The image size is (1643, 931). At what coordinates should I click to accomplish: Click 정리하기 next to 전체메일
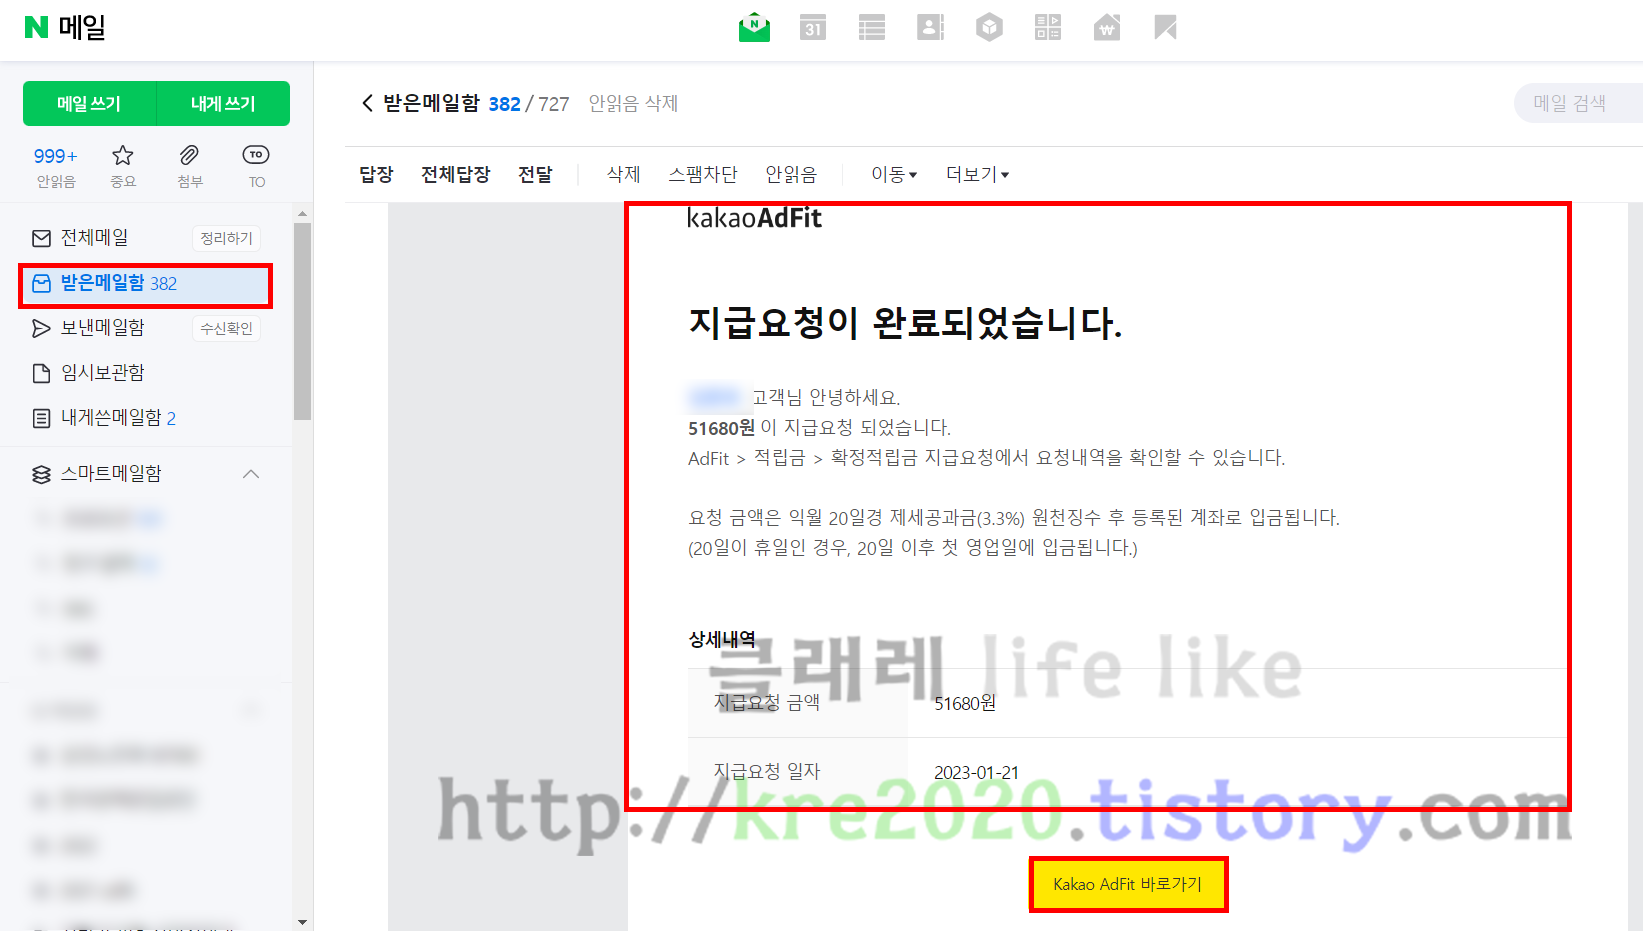pyautogui.click(x=226, y=238)
